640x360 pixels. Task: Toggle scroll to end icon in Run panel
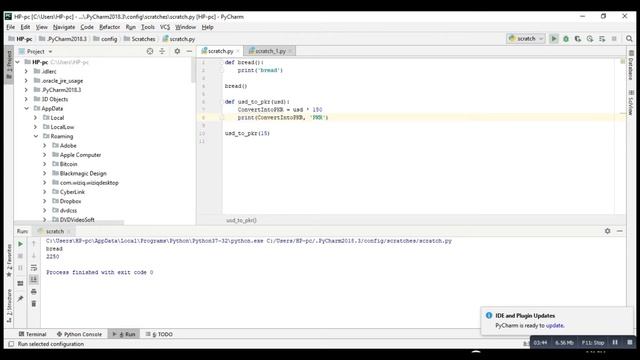34,280
